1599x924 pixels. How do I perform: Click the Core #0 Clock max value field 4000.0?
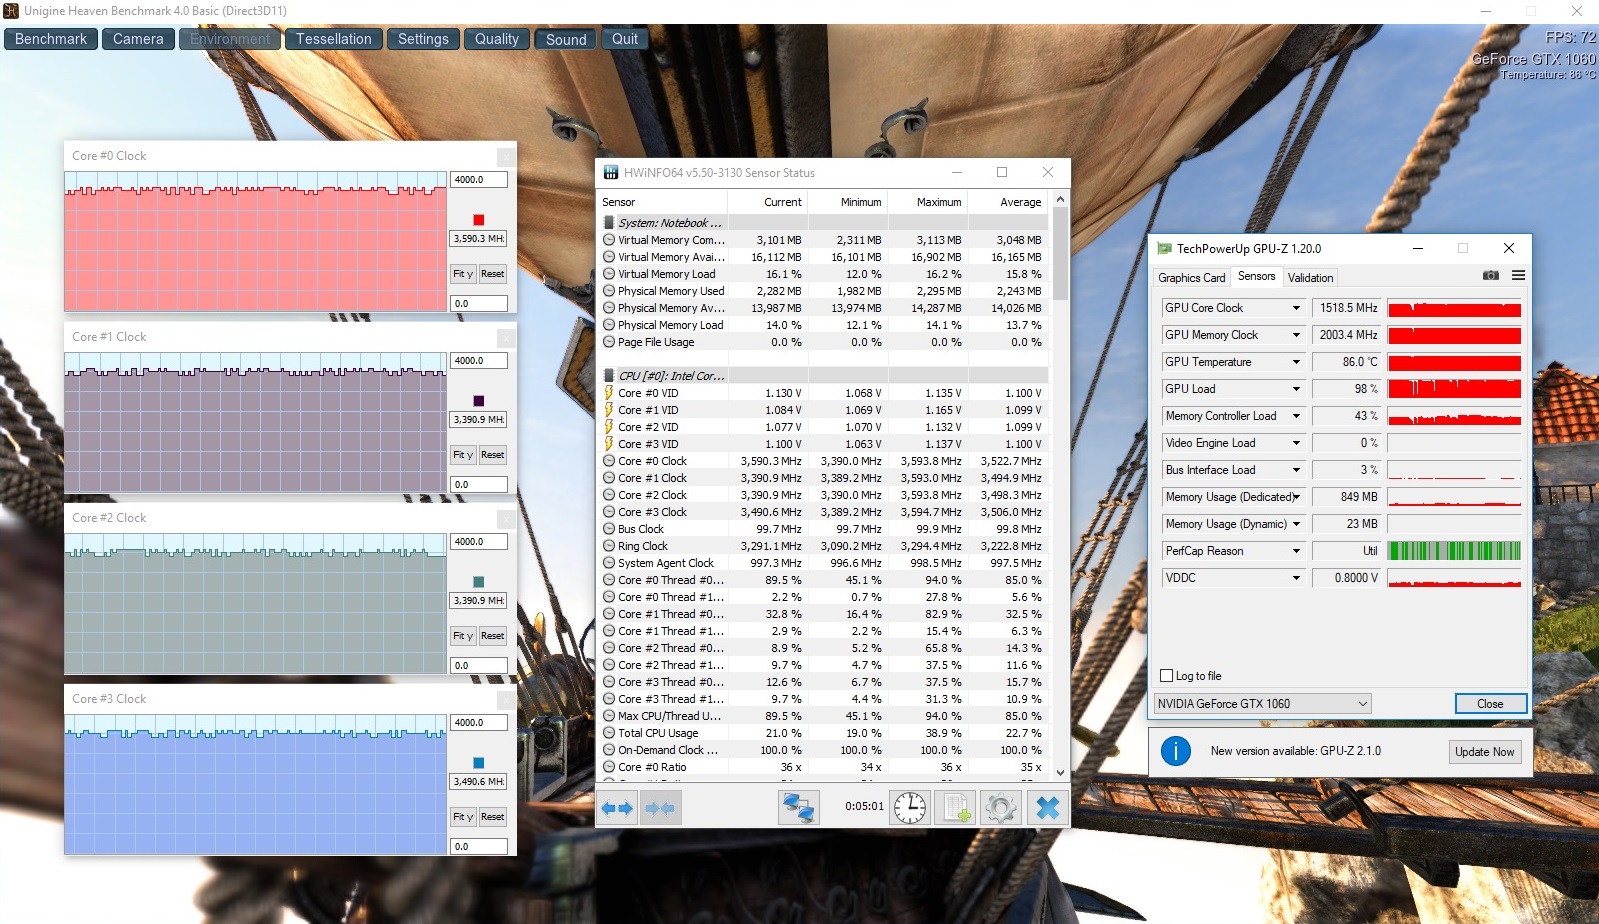click(x=479, y=180)
